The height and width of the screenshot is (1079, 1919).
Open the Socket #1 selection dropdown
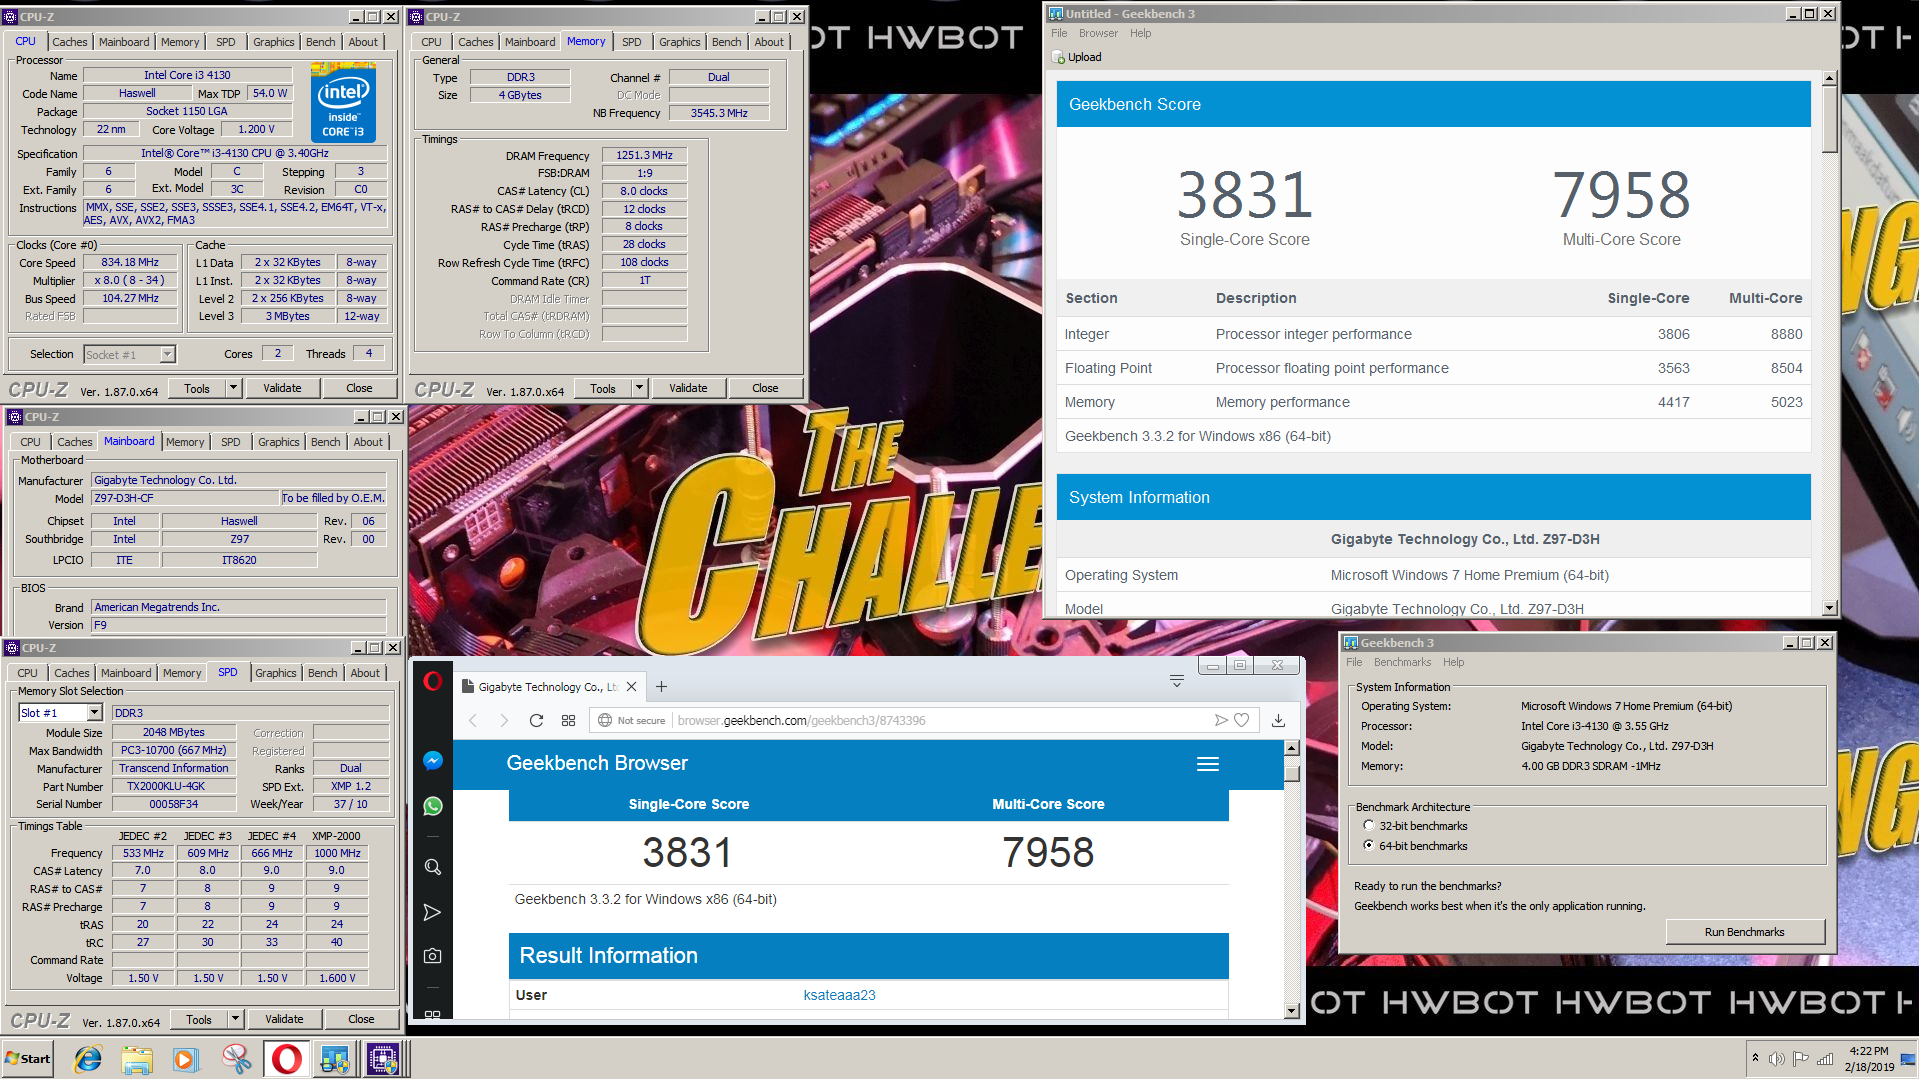(x=167, y=354)
